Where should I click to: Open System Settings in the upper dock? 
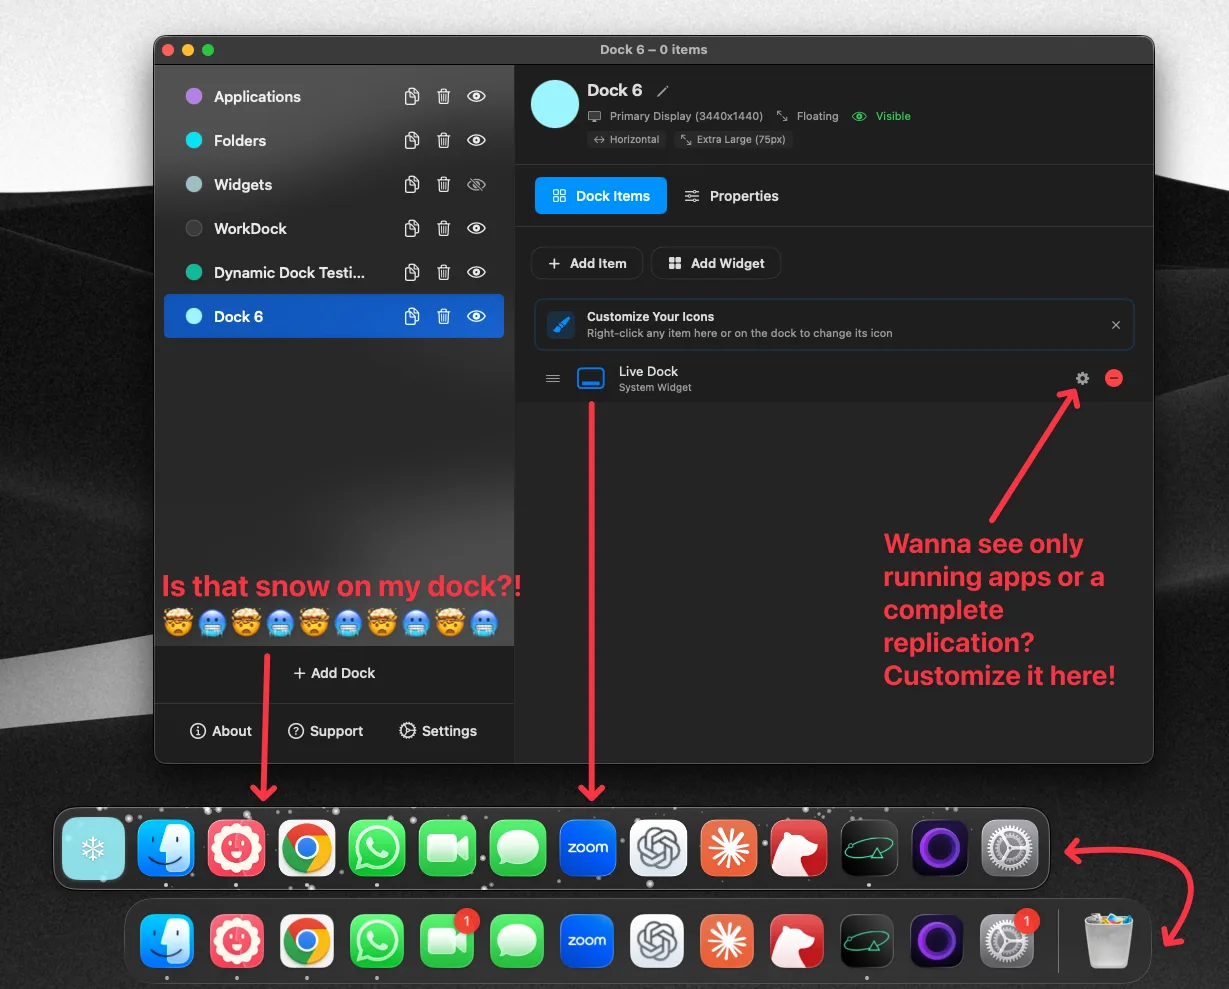(1010, 849)
